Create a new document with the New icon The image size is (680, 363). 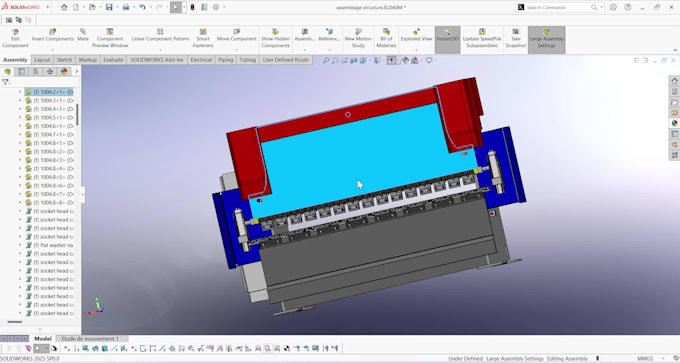76,7
